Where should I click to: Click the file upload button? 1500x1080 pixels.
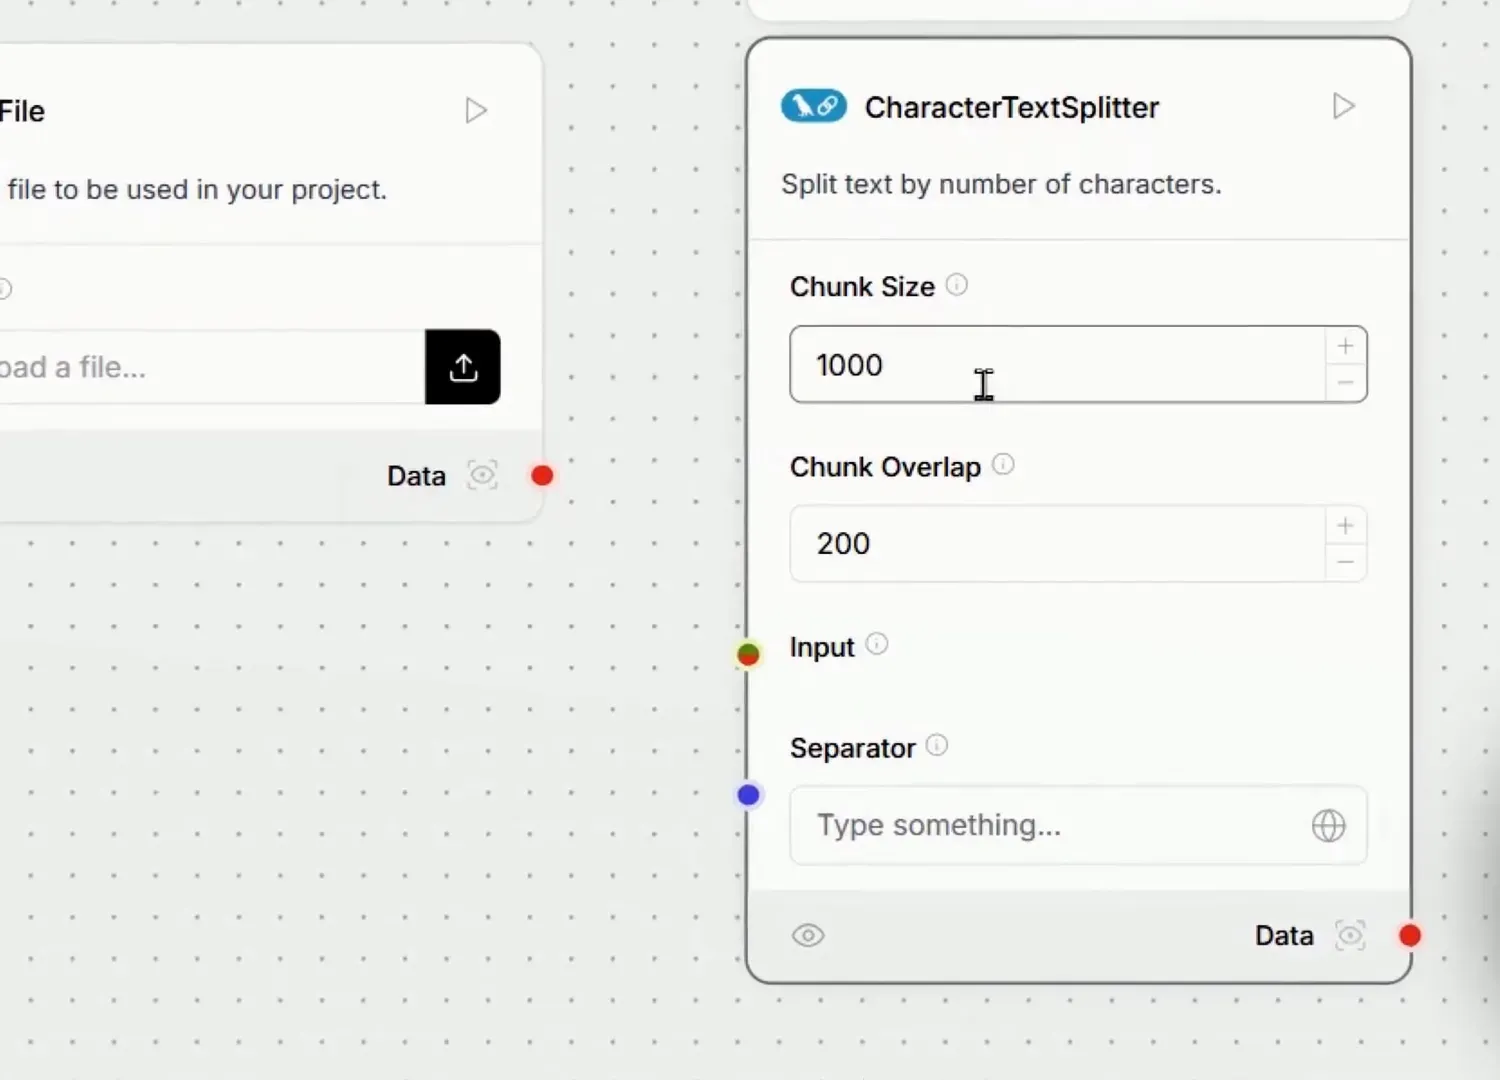click(463, 367)
